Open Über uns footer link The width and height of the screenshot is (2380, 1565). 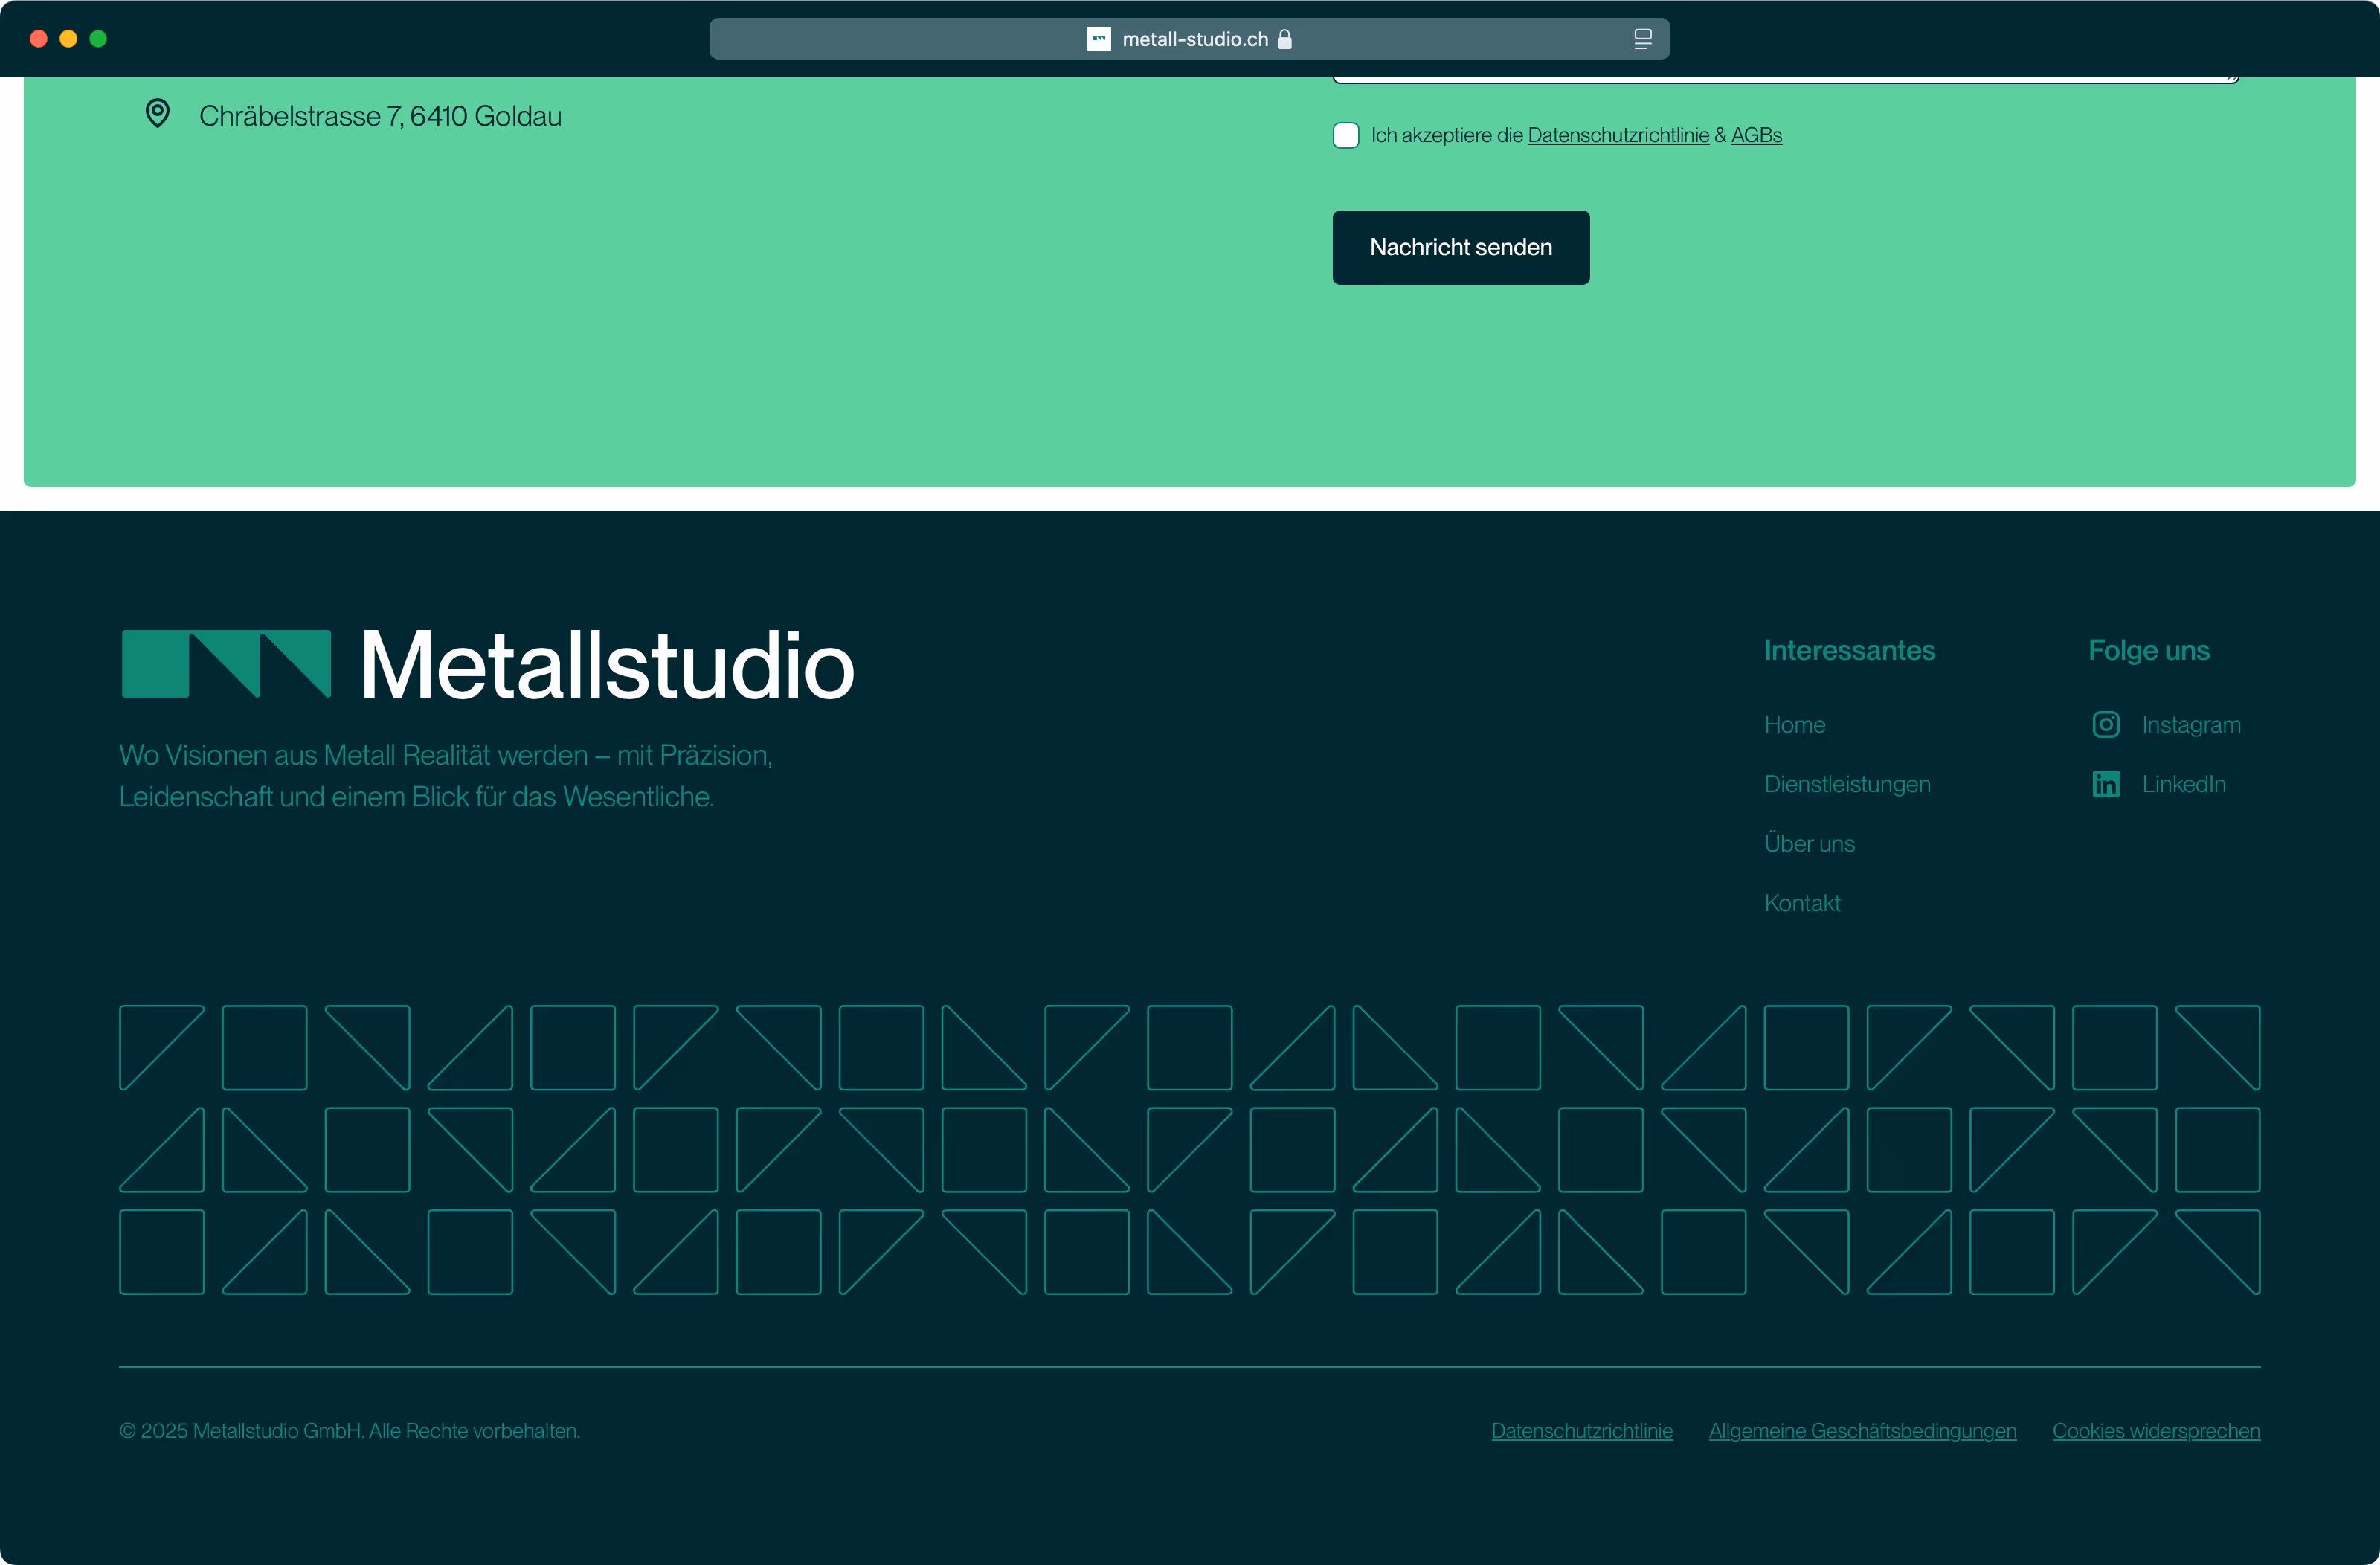point(1809,844)
